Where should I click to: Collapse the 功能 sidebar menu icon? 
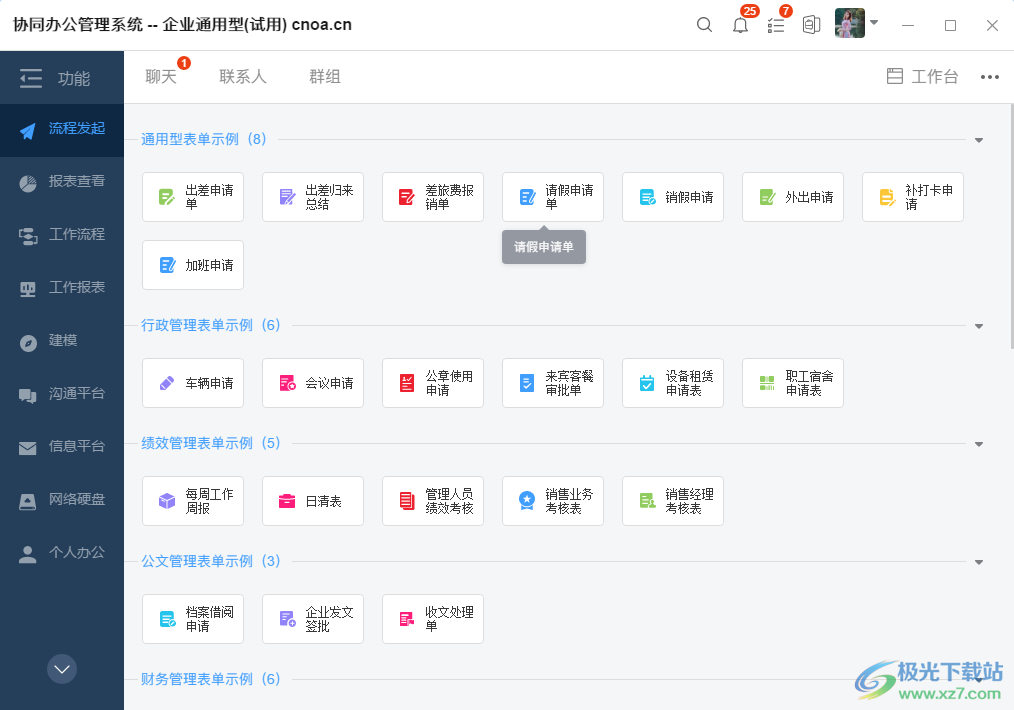coord(30,78)
